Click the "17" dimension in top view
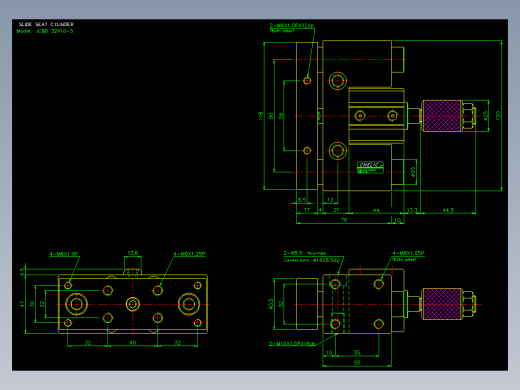This screenshot has height=390, width=520. 307,210
